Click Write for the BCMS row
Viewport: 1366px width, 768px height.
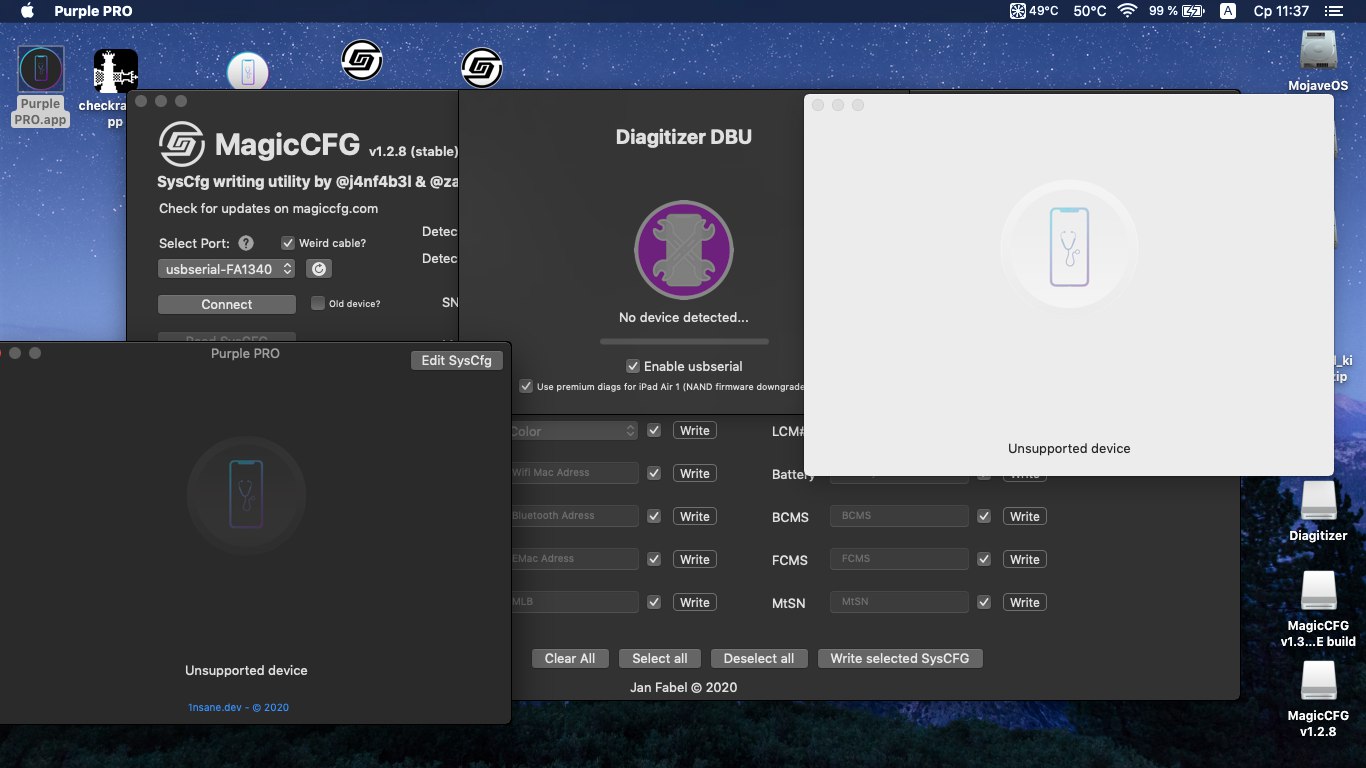point(1025,517)
